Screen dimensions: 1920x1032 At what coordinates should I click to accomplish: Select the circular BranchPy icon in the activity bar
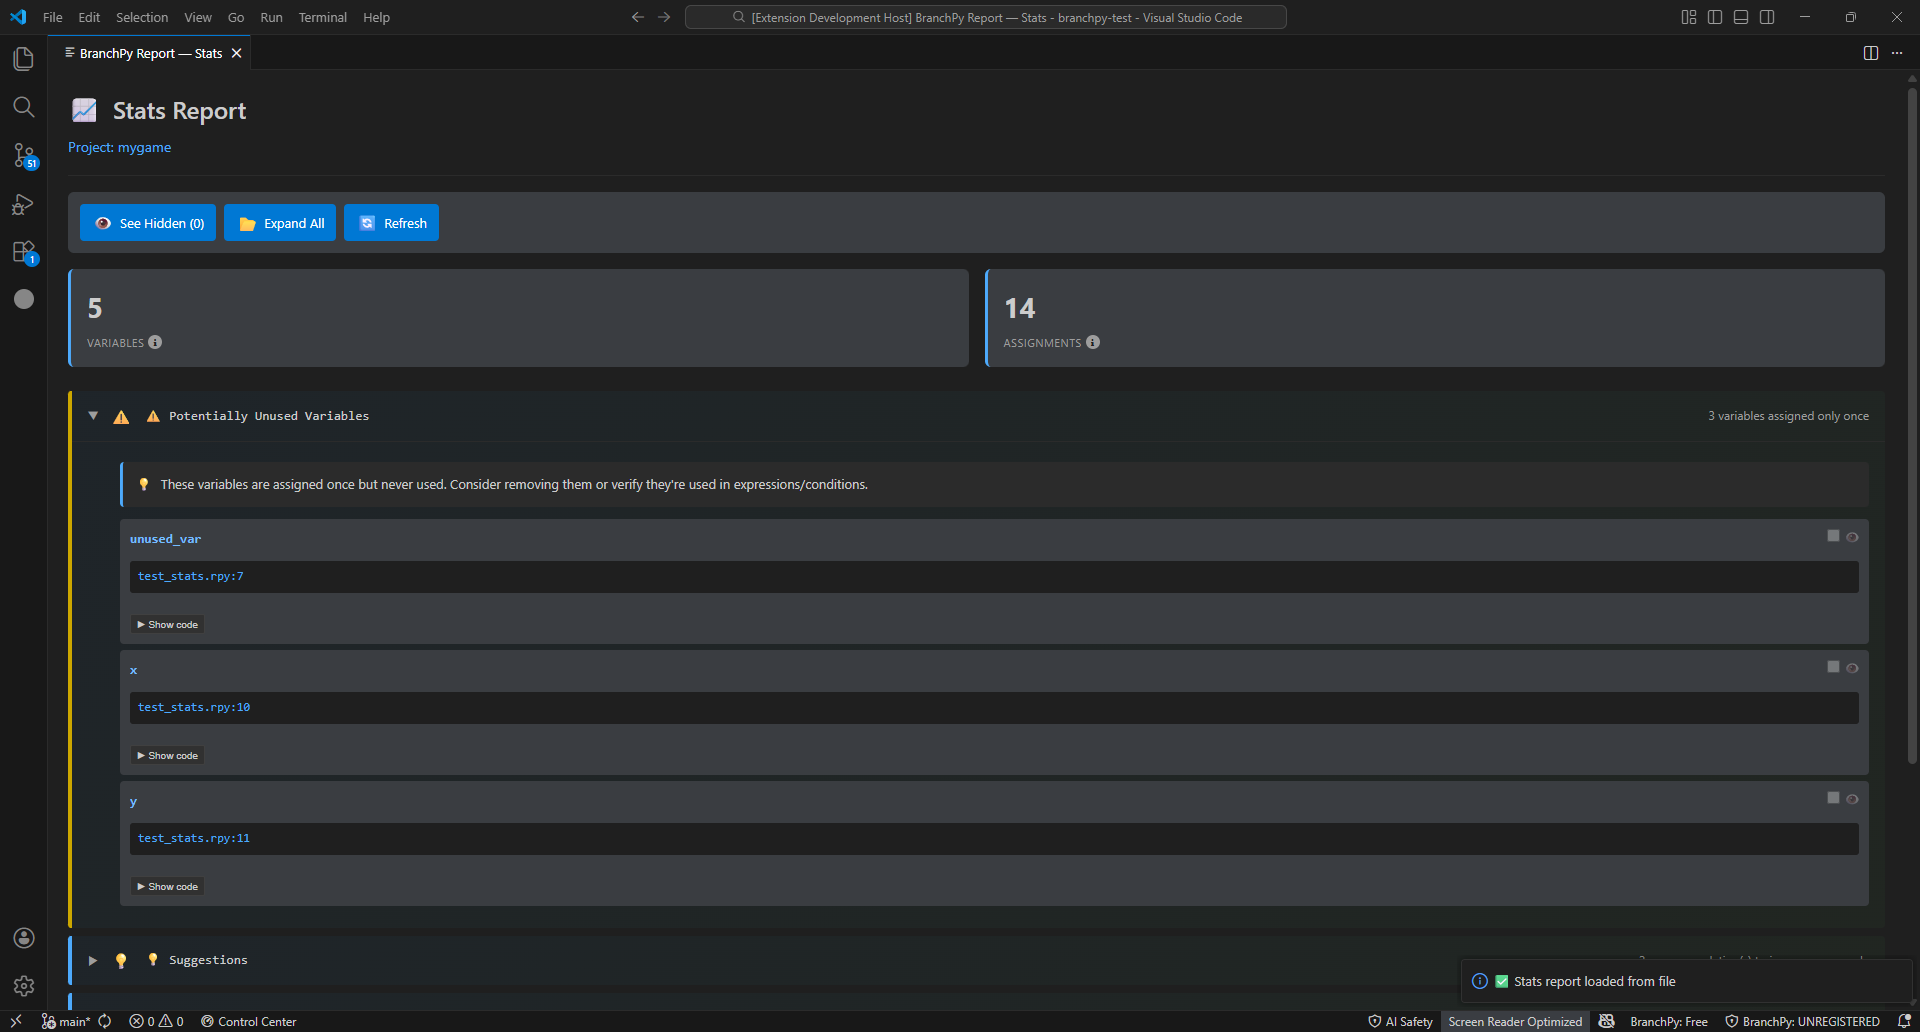click(x=23, y=298)
